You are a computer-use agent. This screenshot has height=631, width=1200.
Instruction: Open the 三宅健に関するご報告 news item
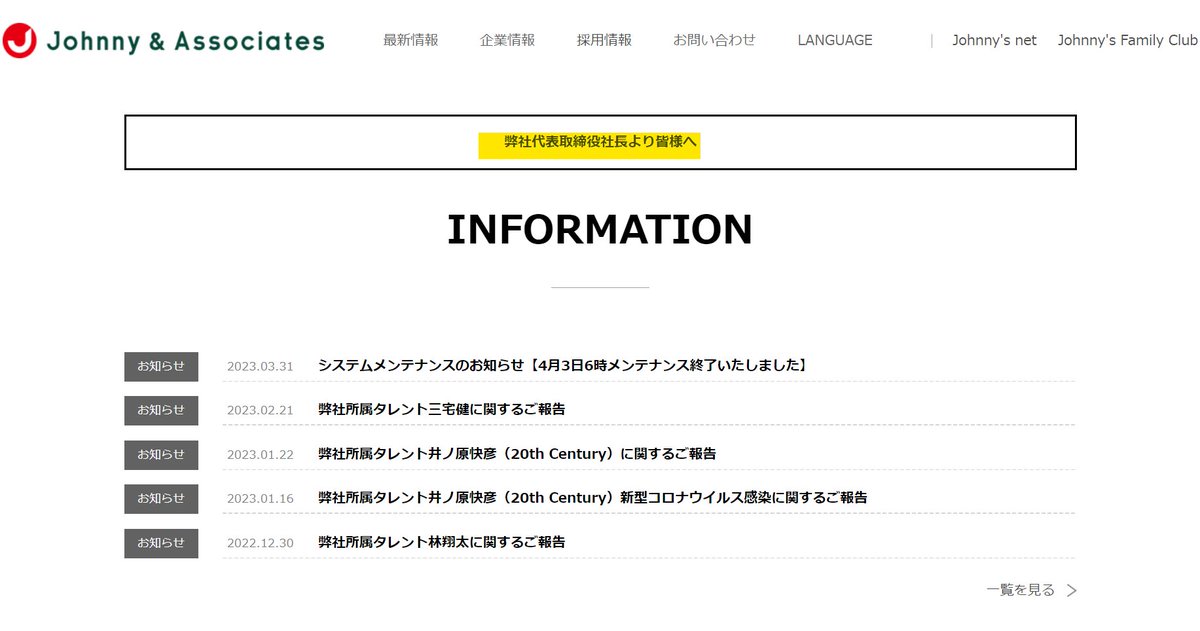tap(442, 409)
